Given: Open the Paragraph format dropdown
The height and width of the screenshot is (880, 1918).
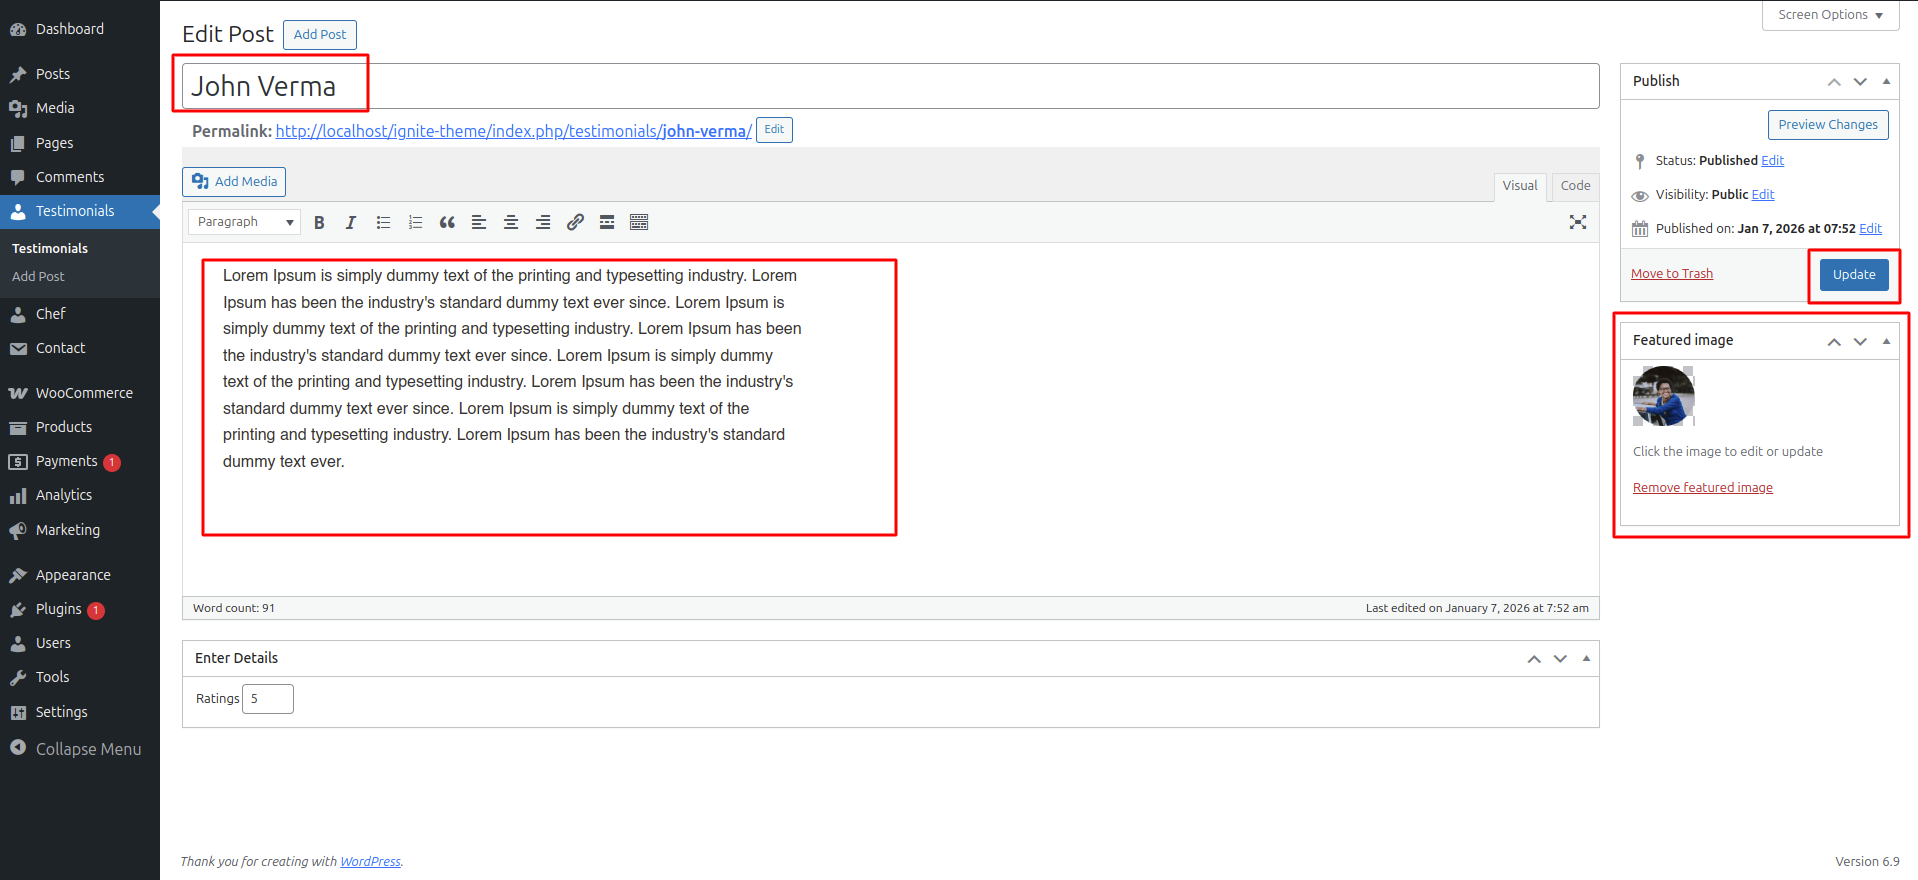Looking at the screenshot, I should coord(245,222).
